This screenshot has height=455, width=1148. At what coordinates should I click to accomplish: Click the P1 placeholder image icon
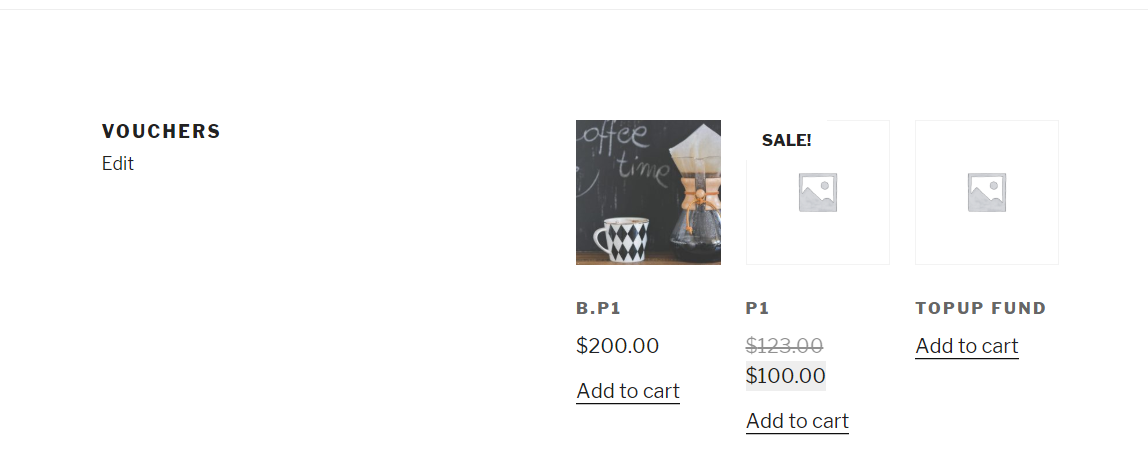(818, 192)
